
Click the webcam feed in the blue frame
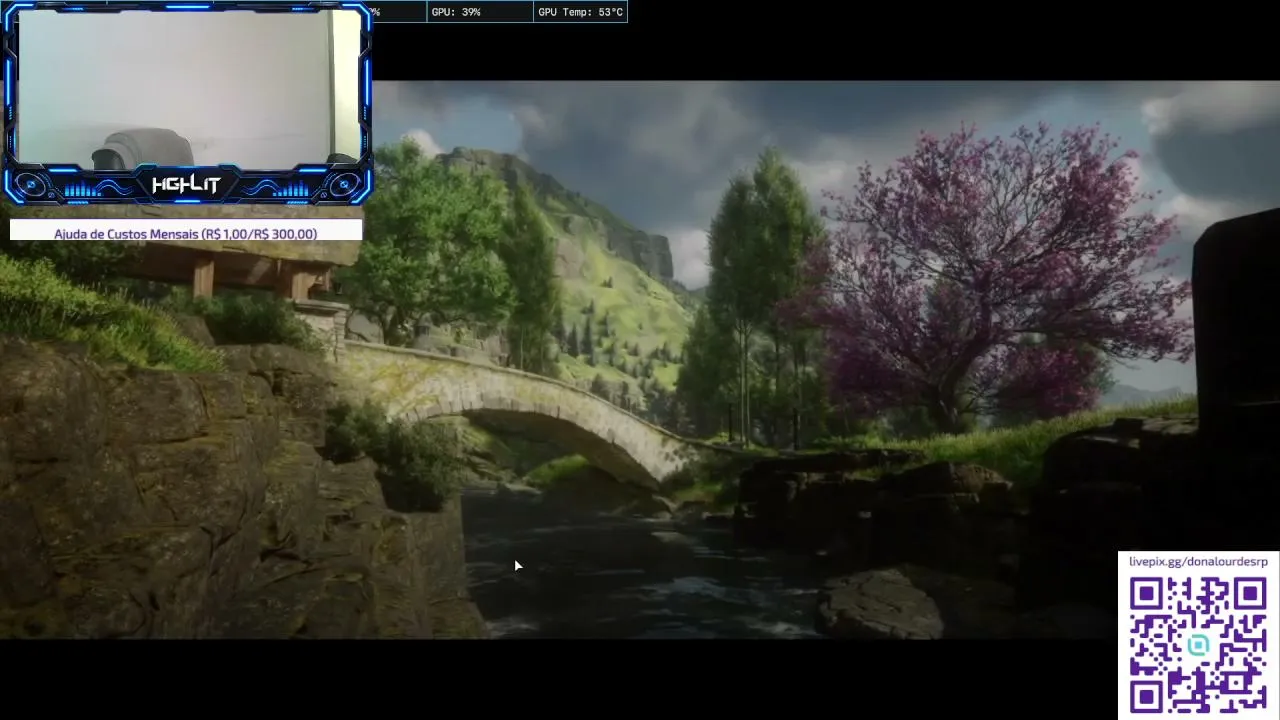click(x=190, y=88)
